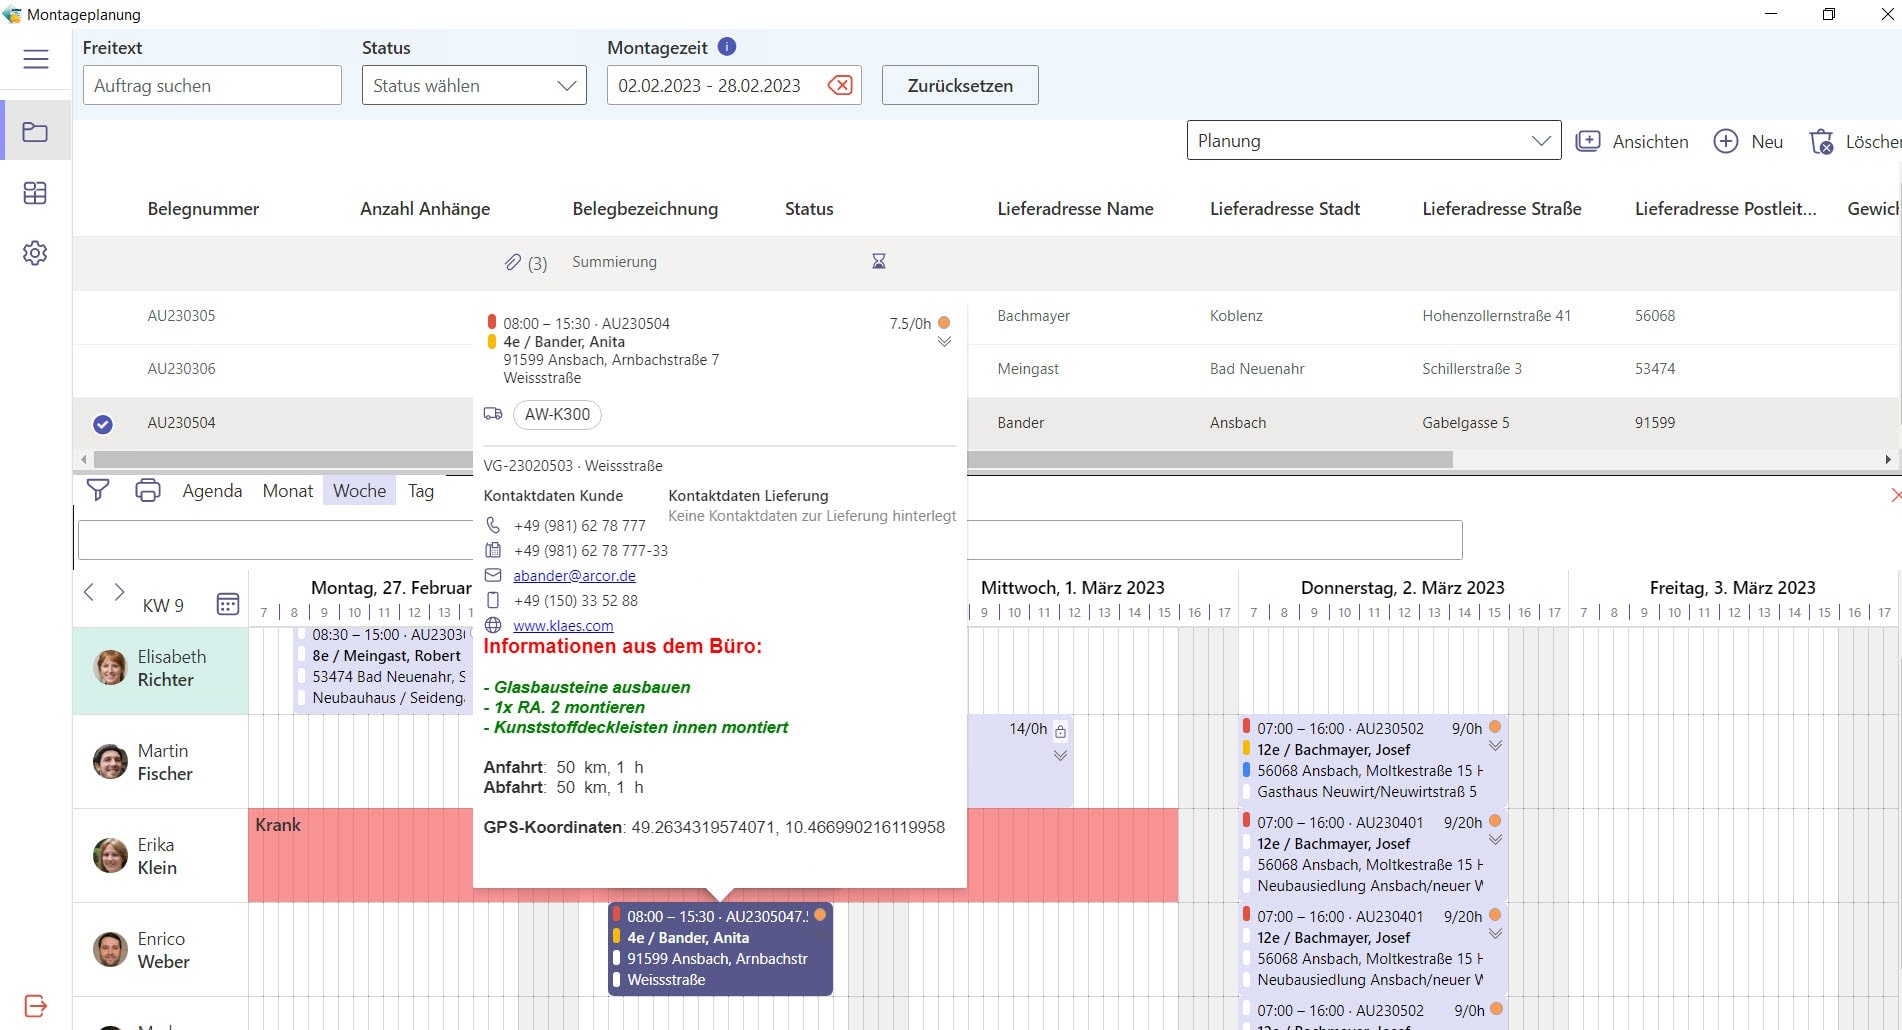
Task: Go to the next calendar week
Action: click(119, 592)
